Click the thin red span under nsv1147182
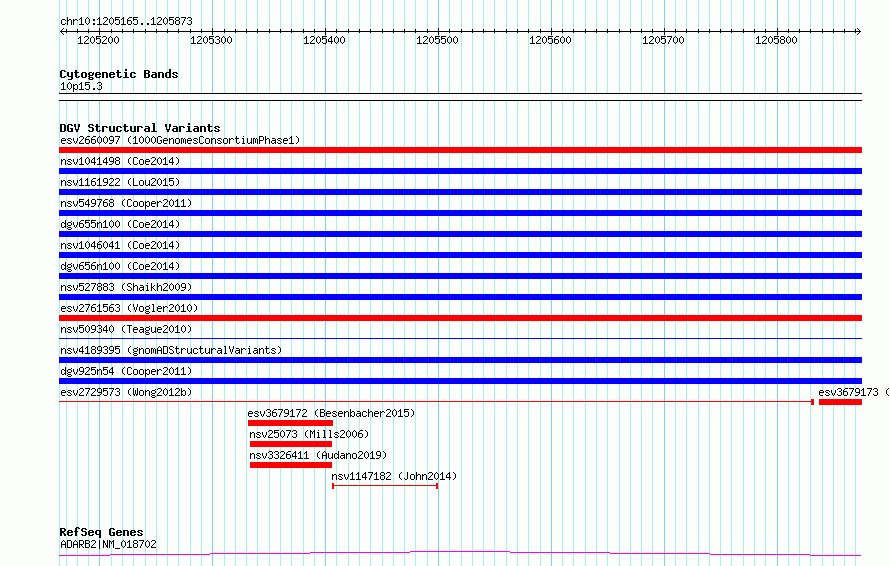The height and width of the screenshot is (566, 890). 385,486
